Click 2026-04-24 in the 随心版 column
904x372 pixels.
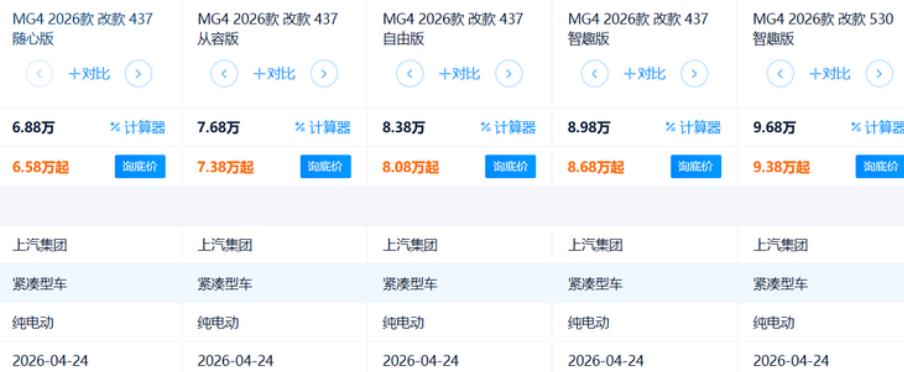pos(50,361)
